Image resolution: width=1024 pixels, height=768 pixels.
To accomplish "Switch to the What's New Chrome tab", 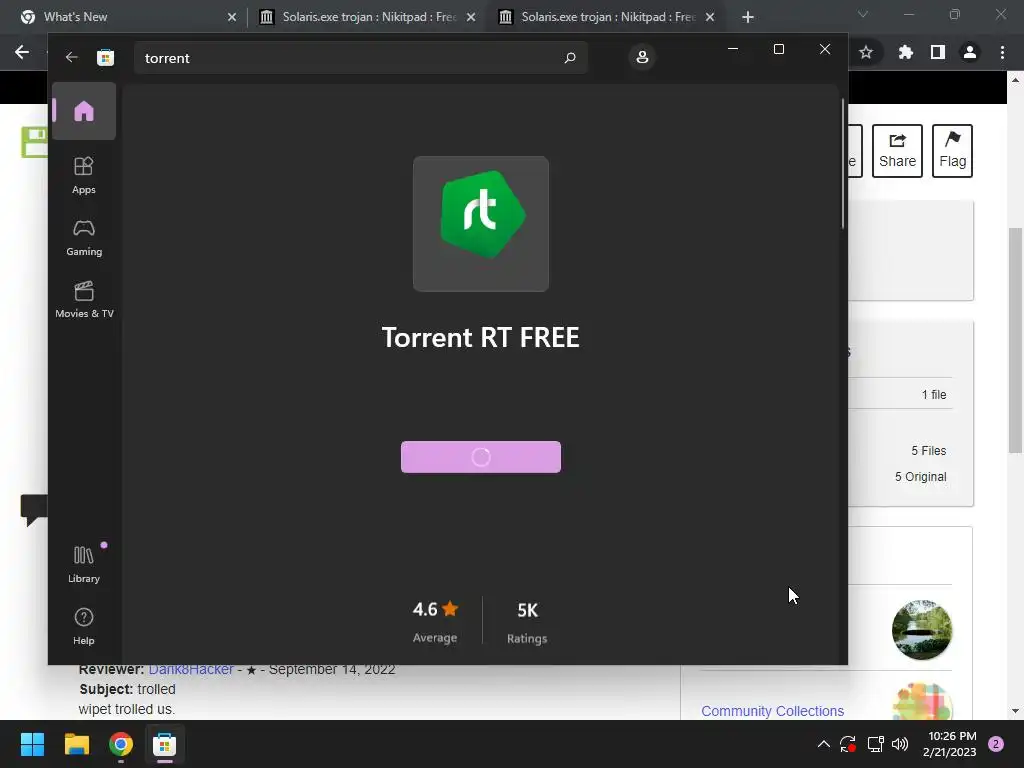I will tap(128, 17).
